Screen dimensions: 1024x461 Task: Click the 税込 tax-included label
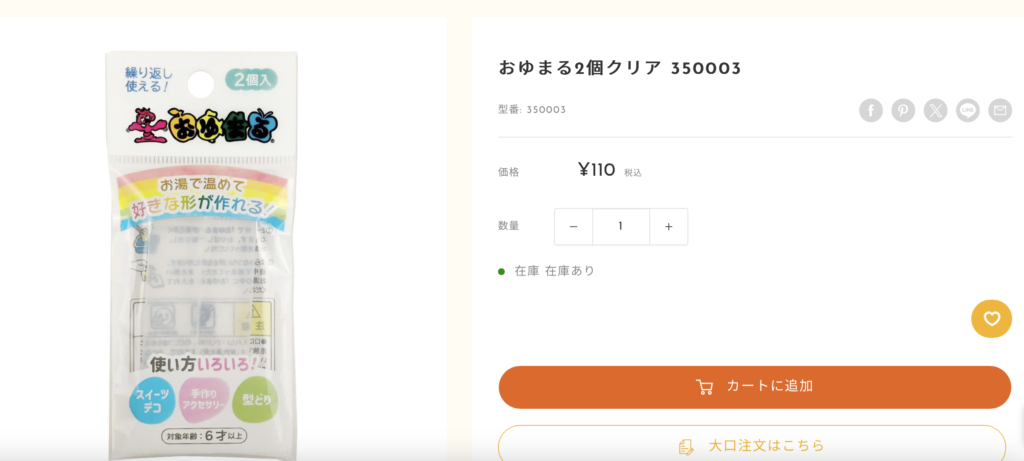(633, 173)
